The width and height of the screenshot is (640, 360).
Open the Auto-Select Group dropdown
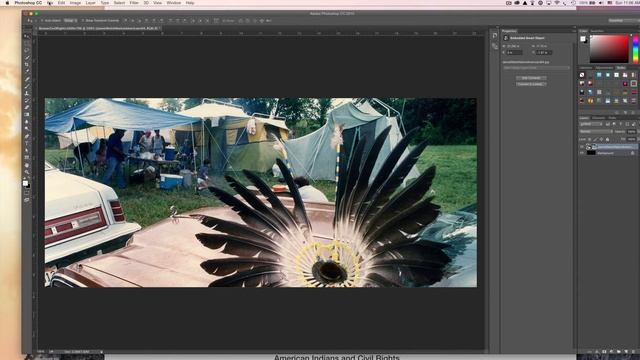pyautogui.click(x=69, y=20)
